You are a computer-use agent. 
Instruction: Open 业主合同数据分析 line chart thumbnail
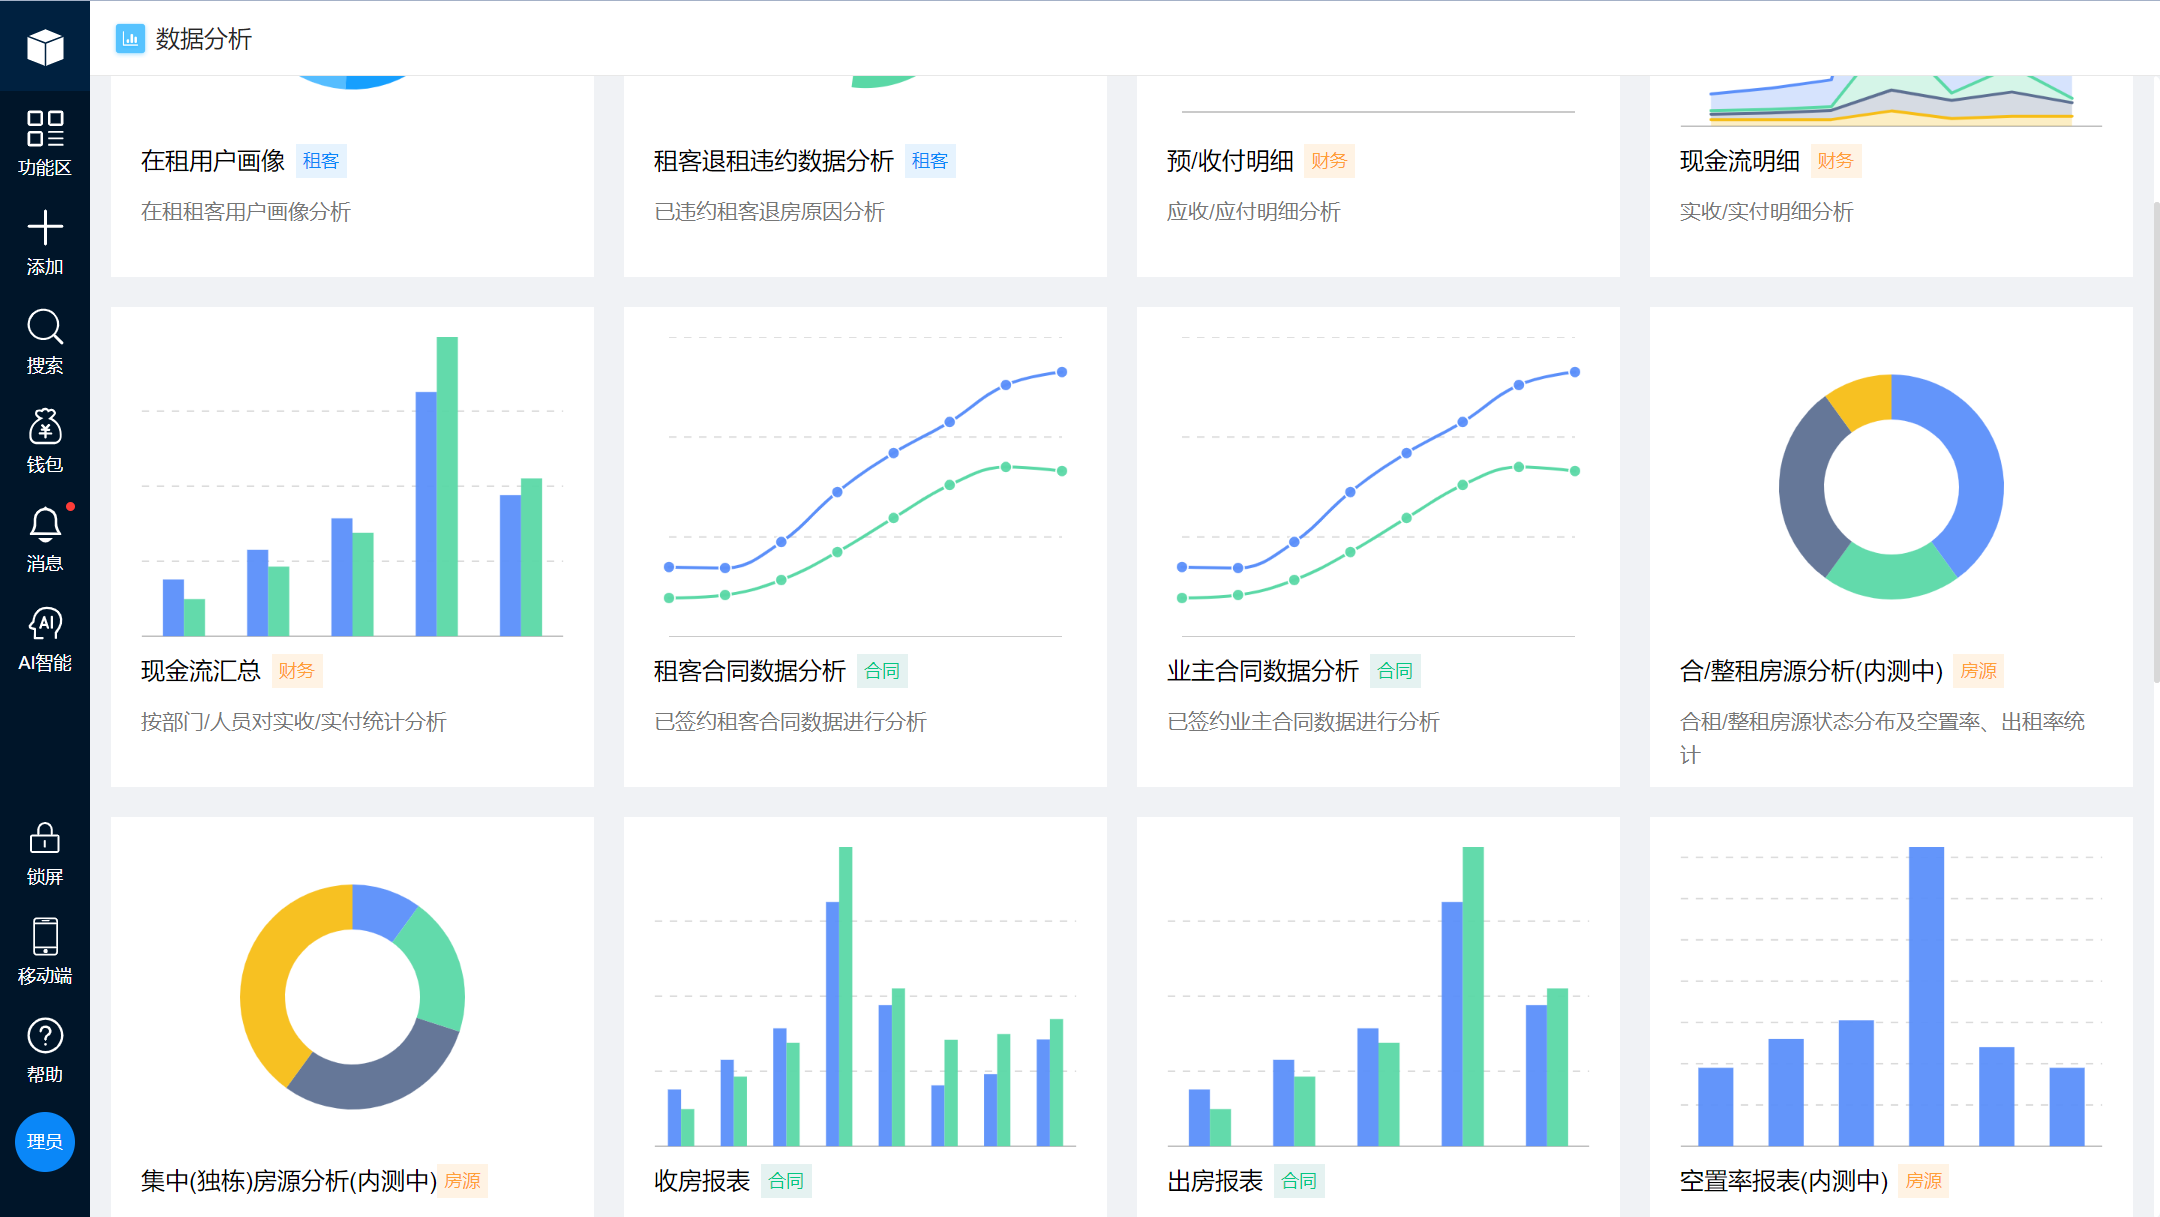pos(1378,486)
